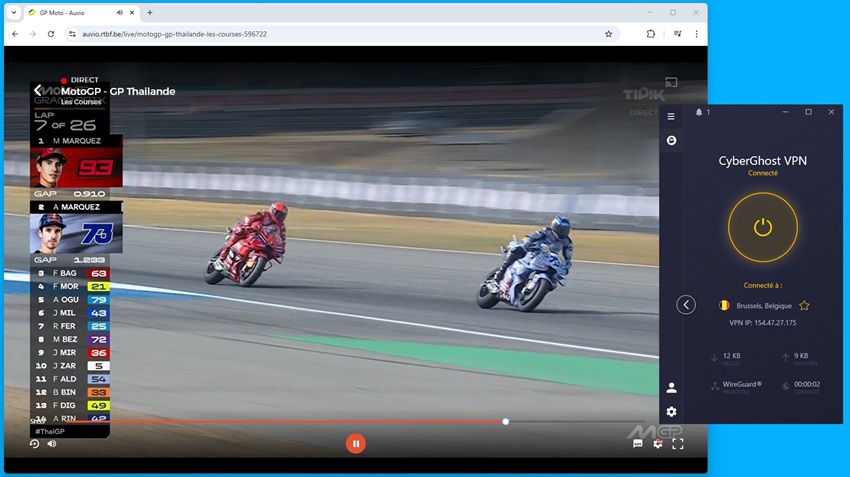Open a new Chrome tab

[x=150, y=12]
